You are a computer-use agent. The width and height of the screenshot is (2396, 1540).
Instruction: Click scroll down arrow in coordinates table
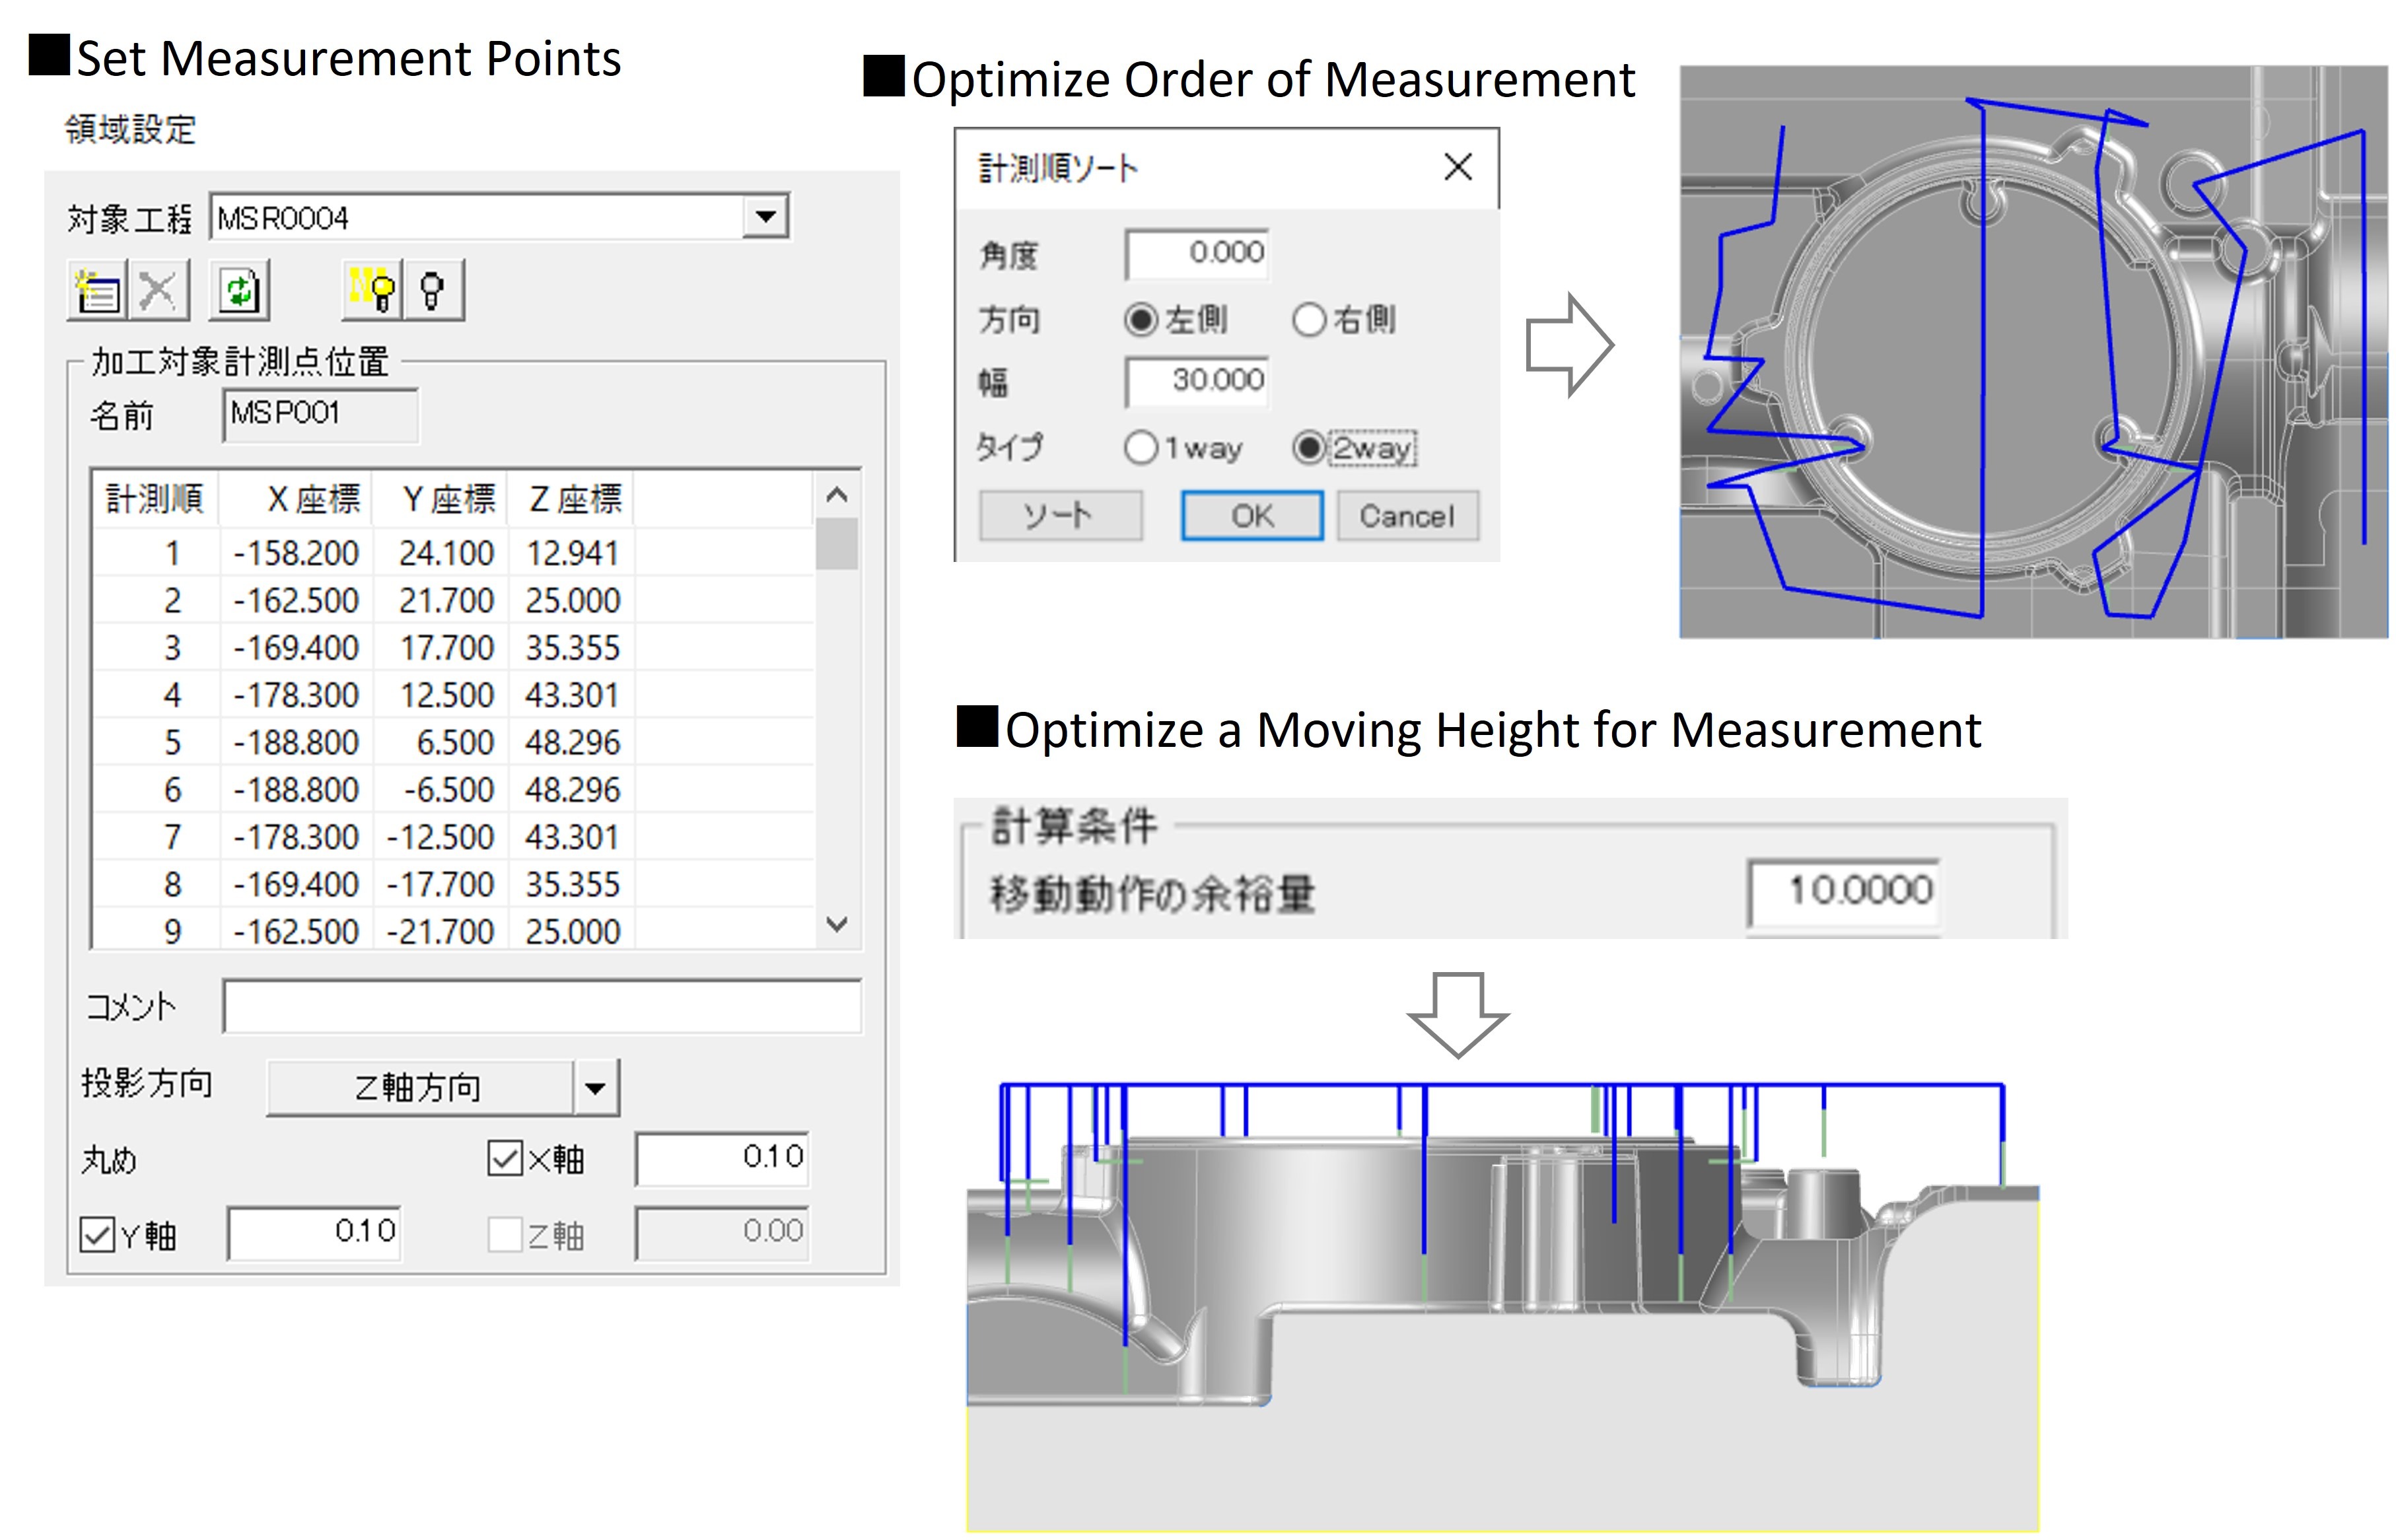tap(837, 924)
